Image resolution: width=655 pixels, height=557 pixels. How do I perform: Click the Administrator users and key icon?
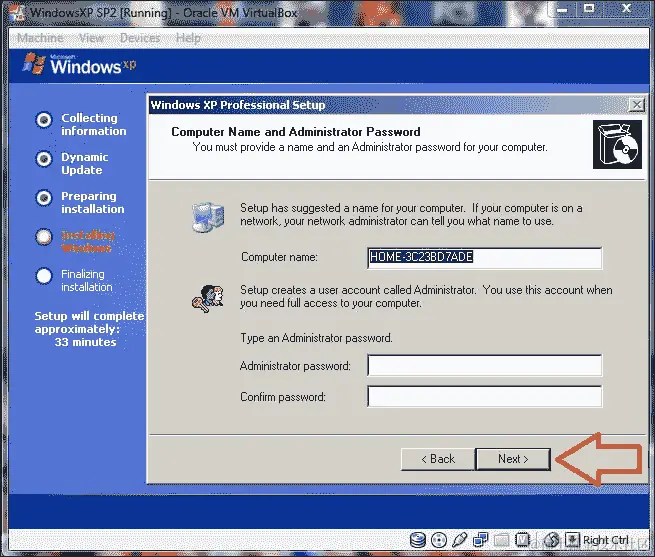208,298
